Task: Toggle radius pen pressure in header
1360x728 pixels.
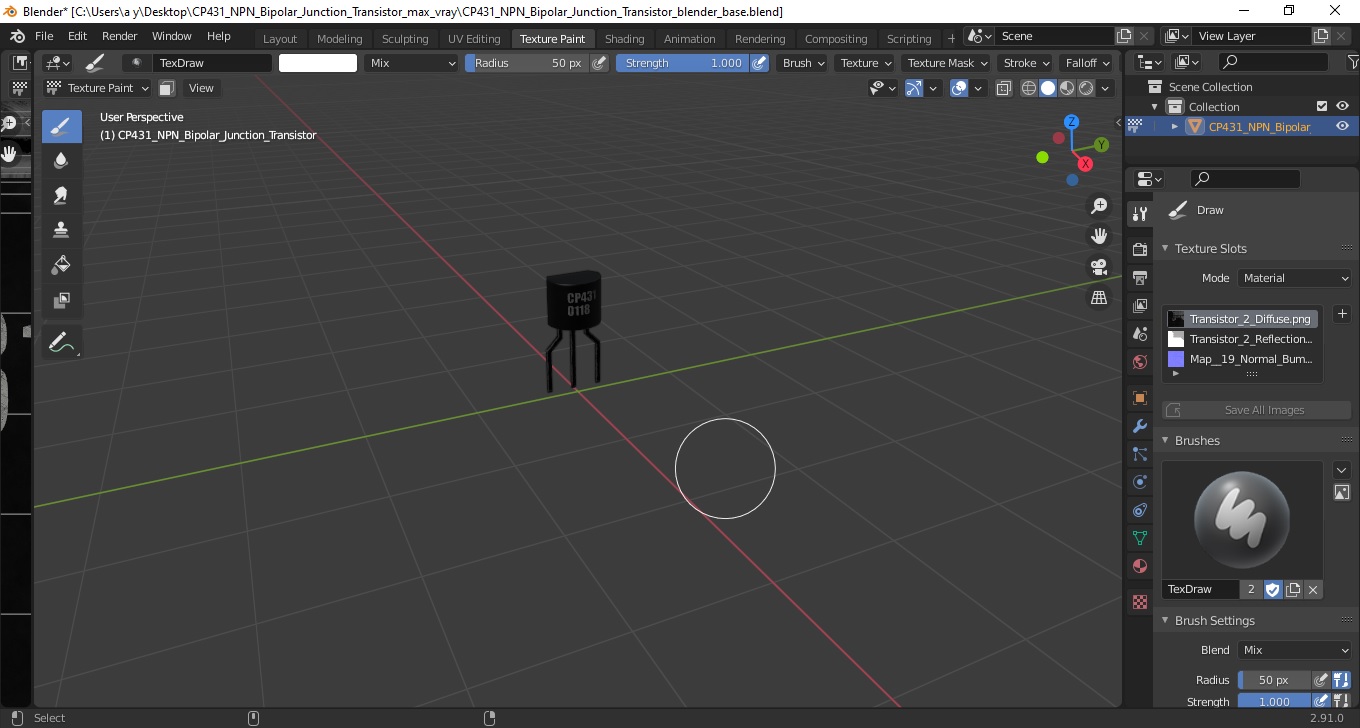Action: click(x=599, y=63)
